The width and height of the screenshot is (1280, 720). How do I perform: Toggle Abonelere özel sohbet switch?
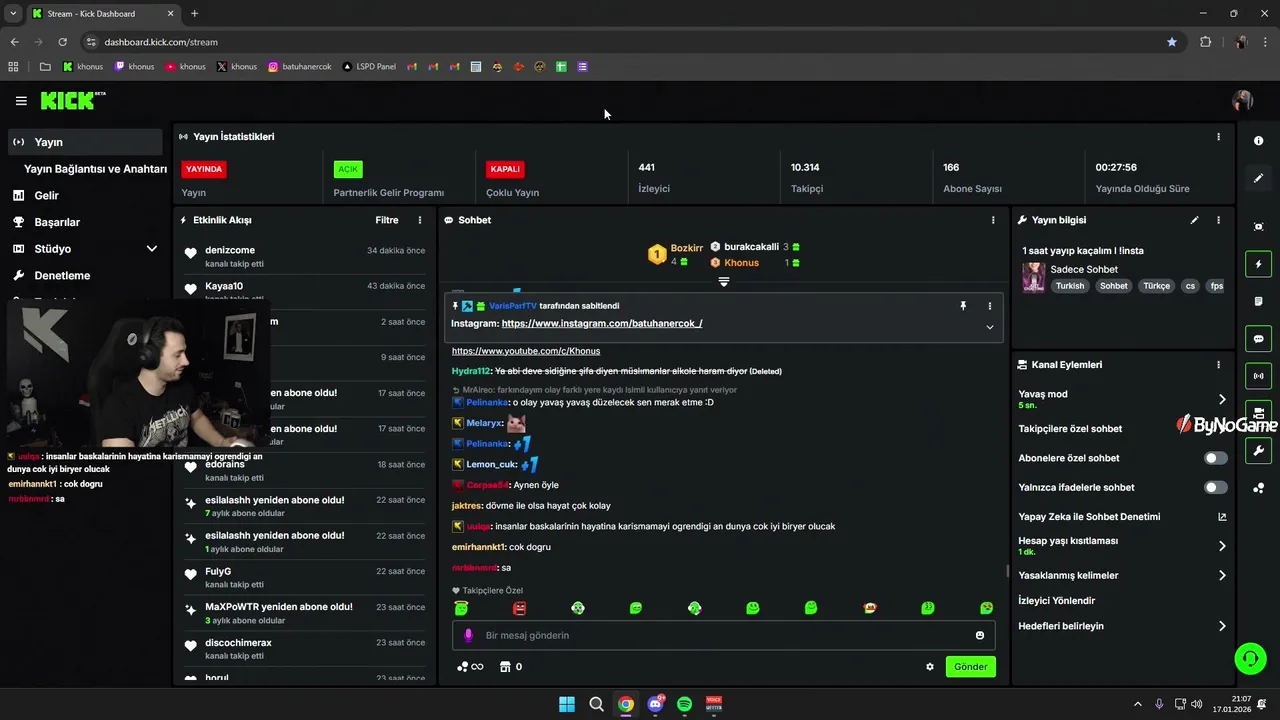pyautogui.click(x=1215, y=458)
